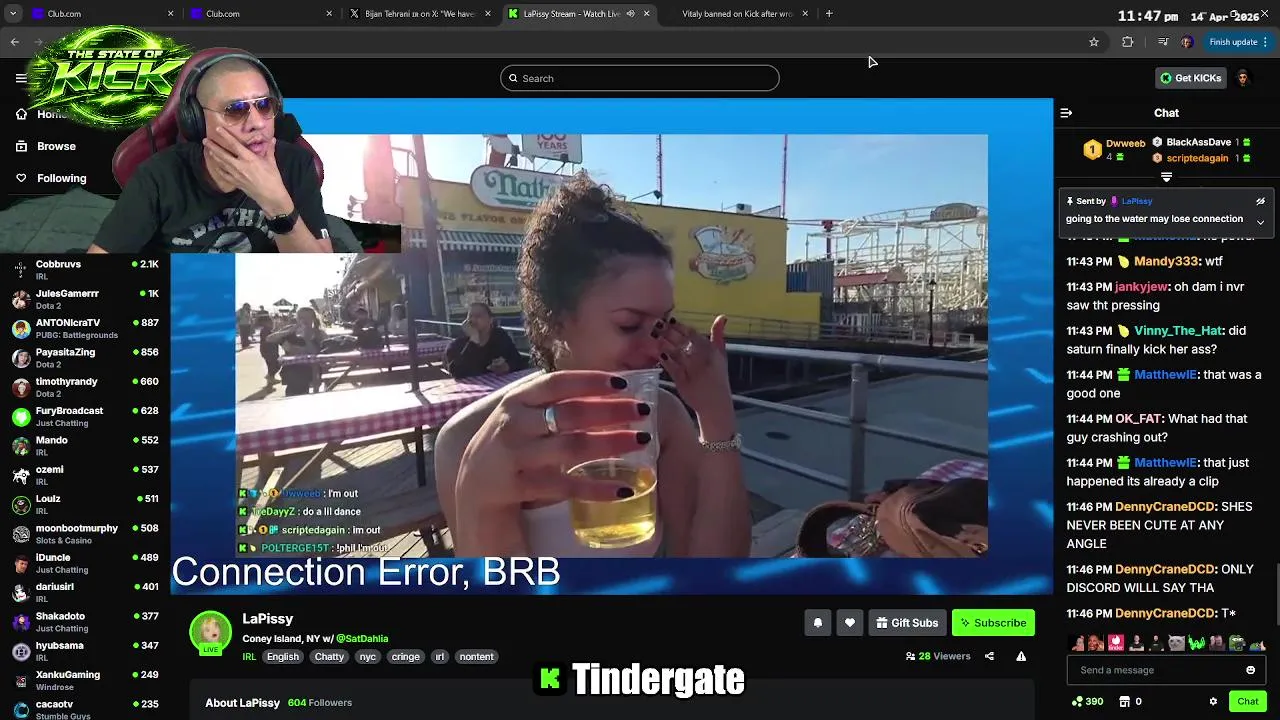
Task: Focus the Search input field
Action: (640, 78)
